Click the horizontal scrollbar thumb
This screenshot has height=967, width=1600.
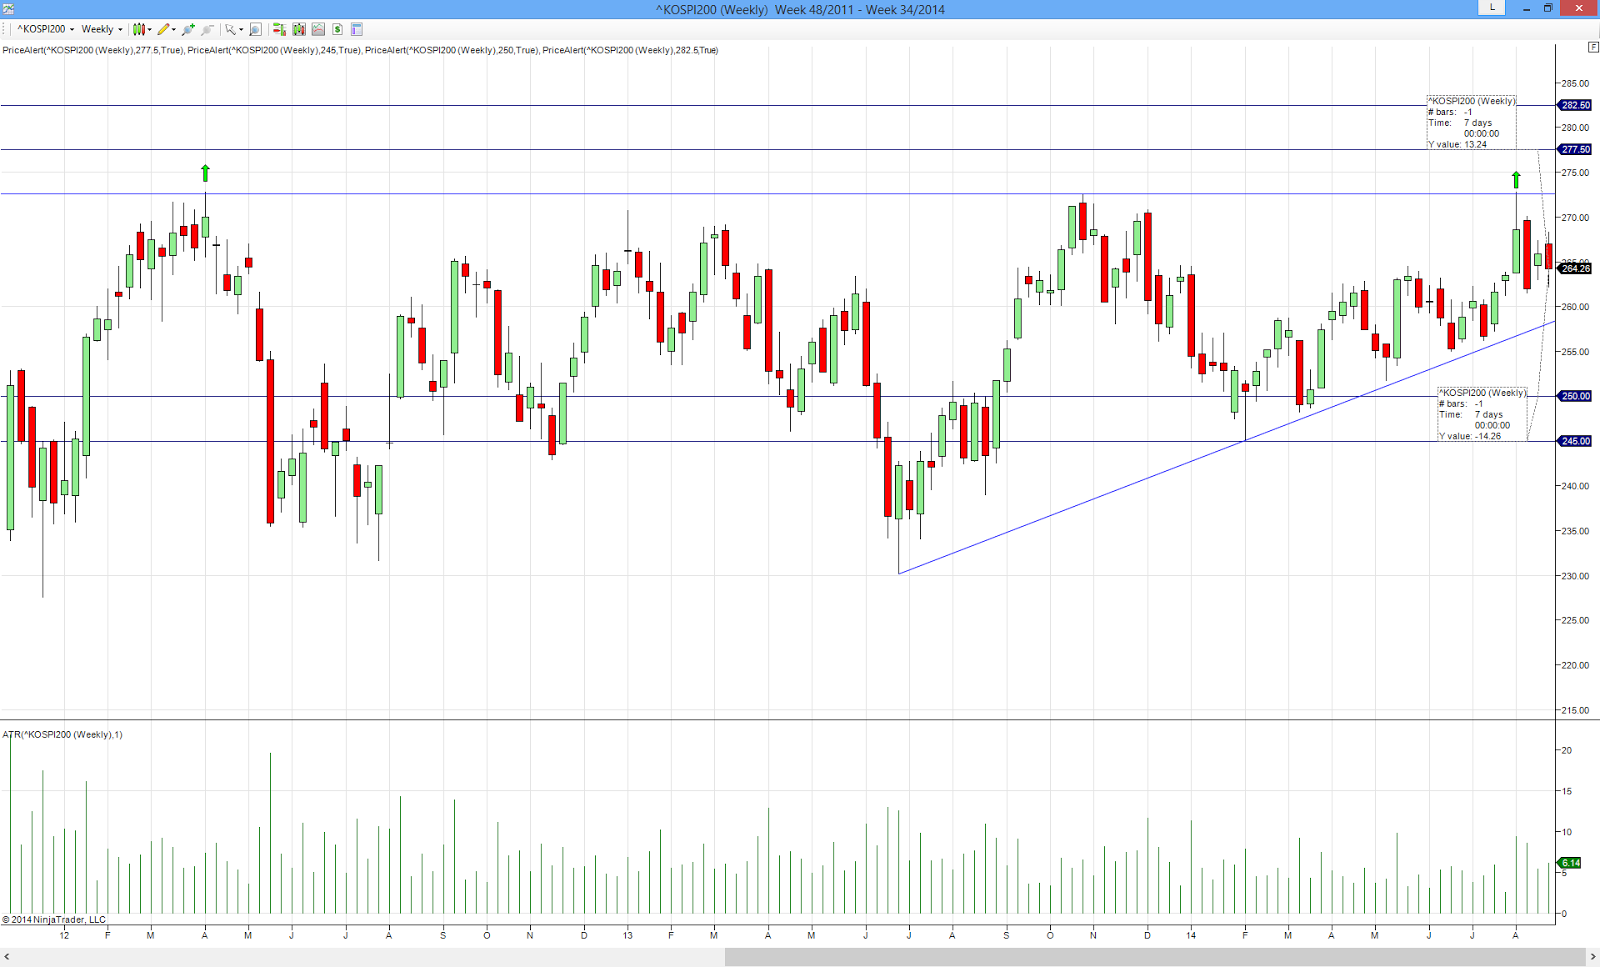click(x=1155, y=957)
